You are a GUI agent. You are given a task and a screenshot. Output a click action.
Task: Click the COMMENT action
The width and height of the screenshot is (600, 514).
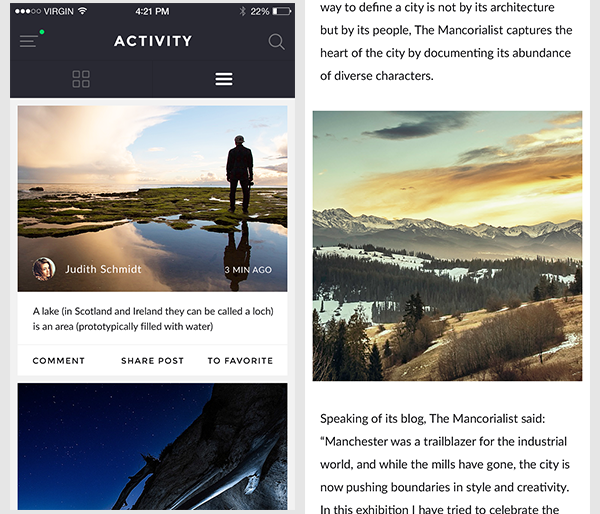pos(59,361)
